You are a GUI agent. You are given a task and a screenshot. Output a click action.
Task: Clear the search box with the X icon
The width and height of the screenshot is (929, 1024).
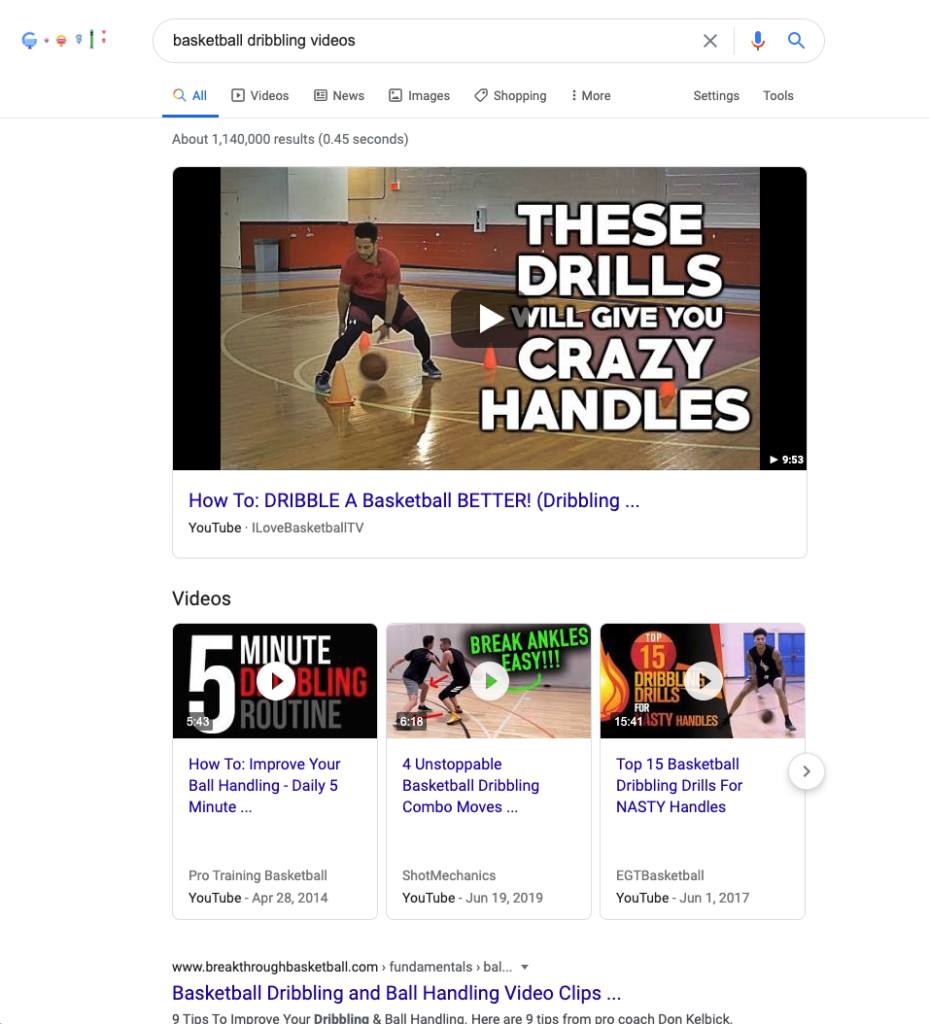click(x=710, y=40)
